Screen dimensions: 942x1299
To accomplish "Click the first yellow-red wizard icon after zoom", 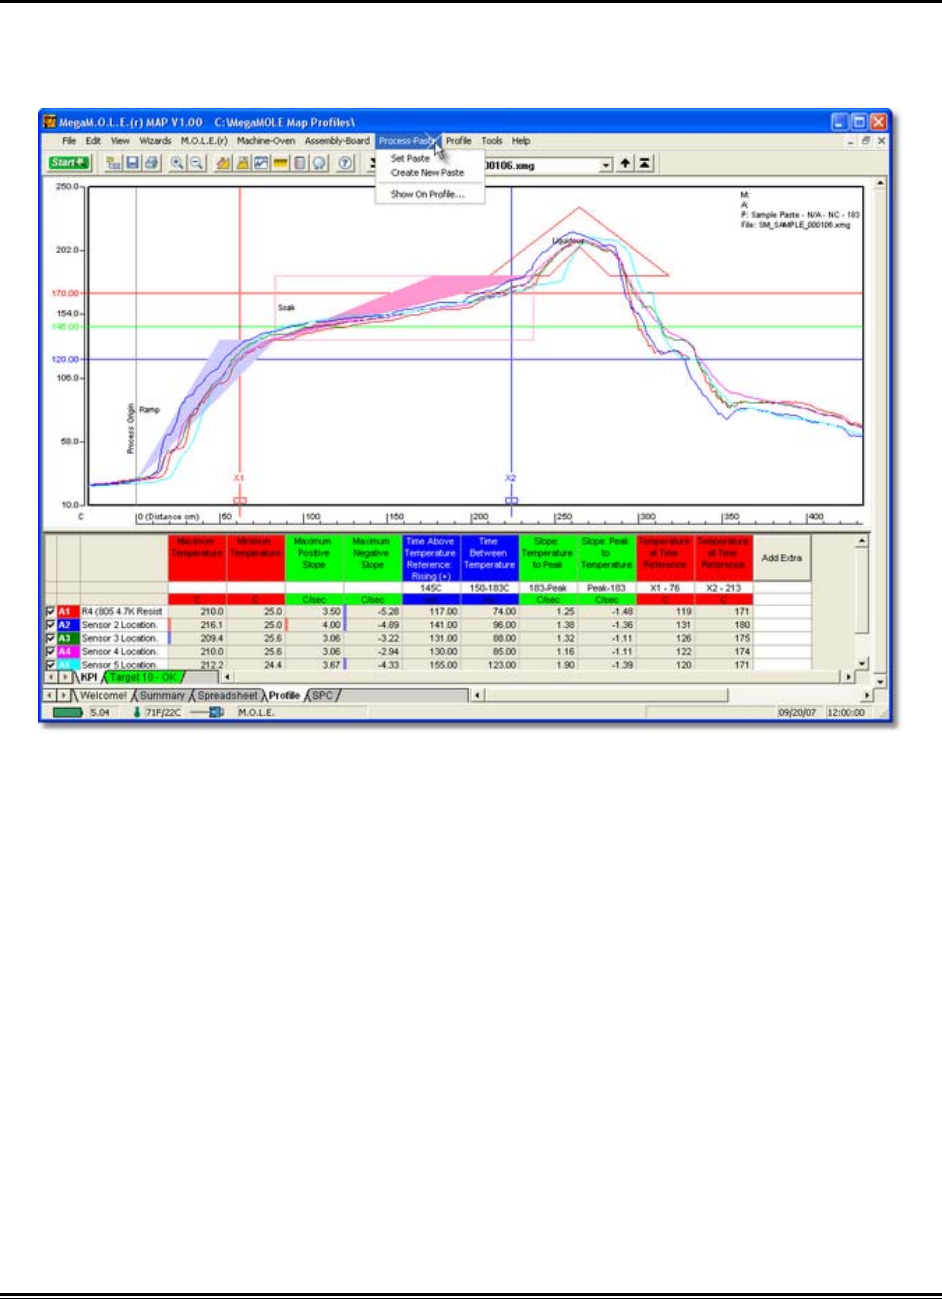I will pos(224,162).
